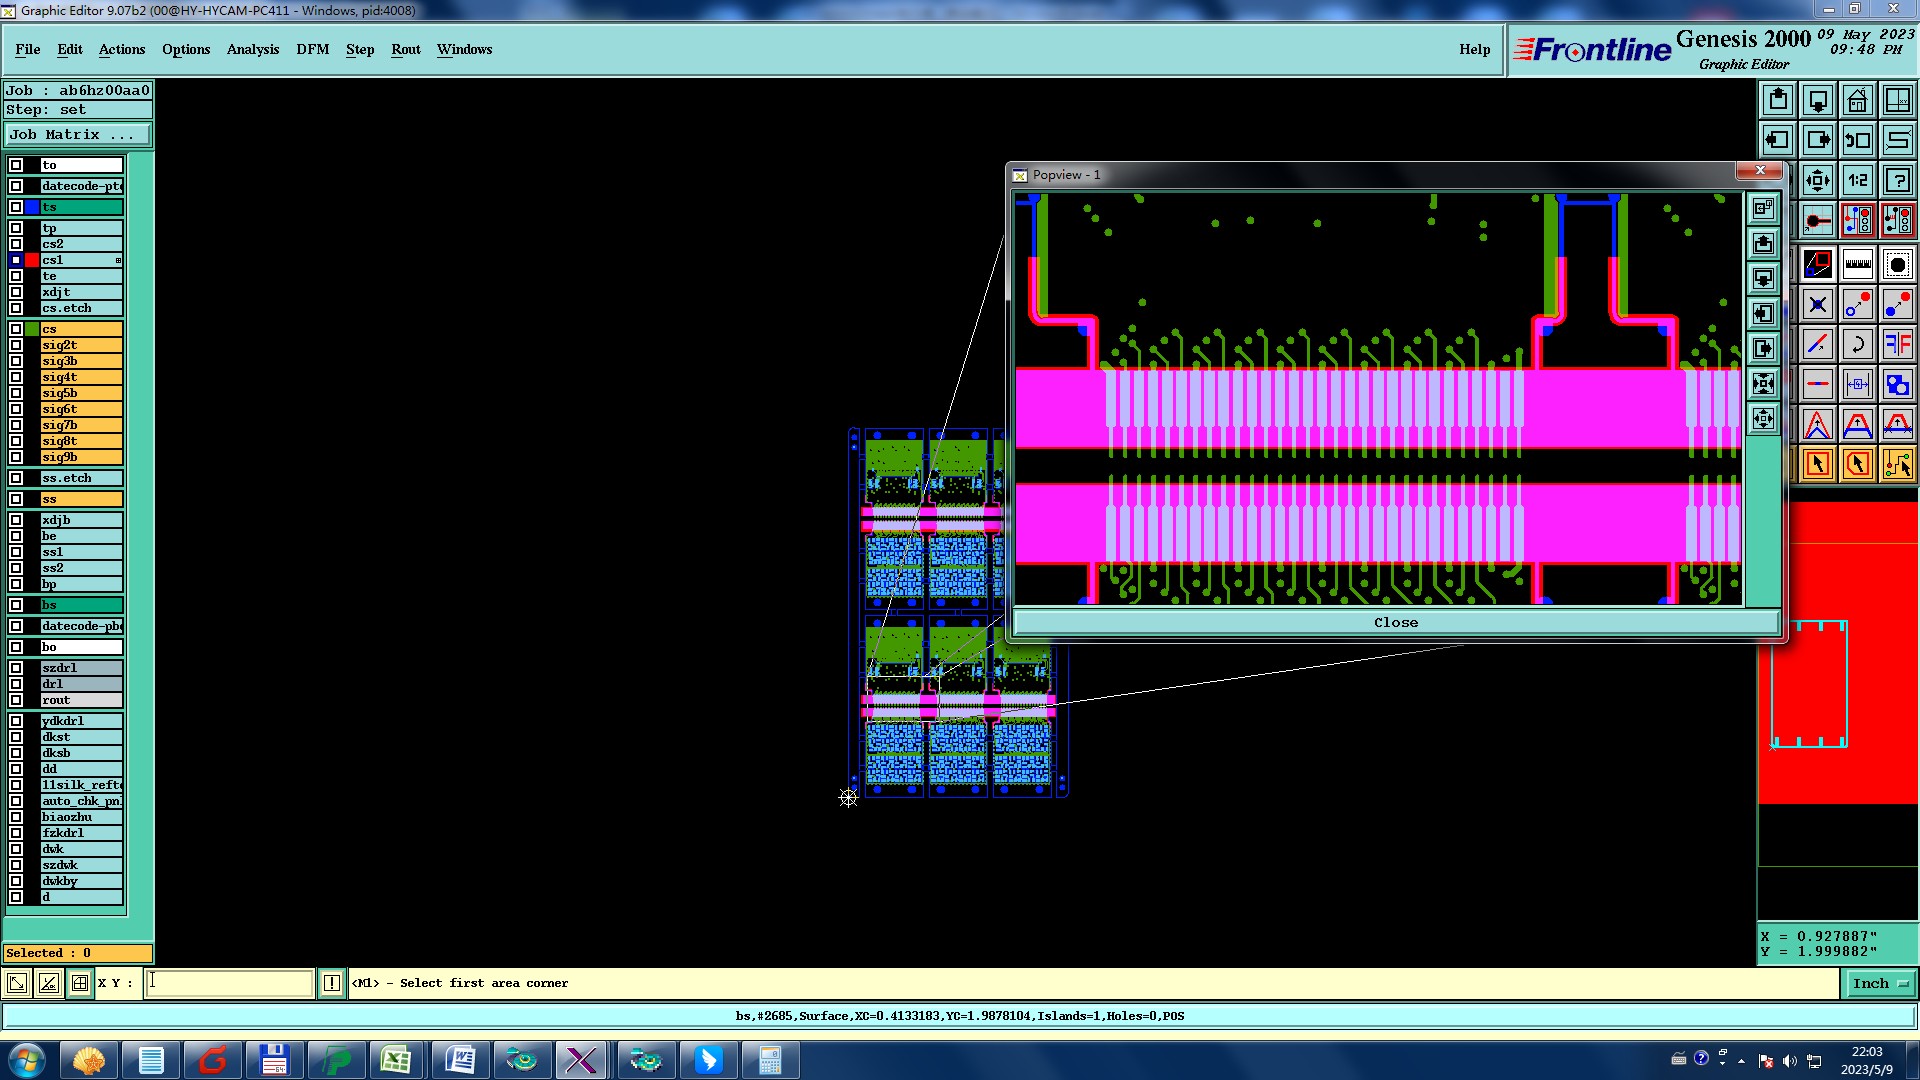Open the Analysis menu
The image size is (1920, 1080).
point(252,49)
